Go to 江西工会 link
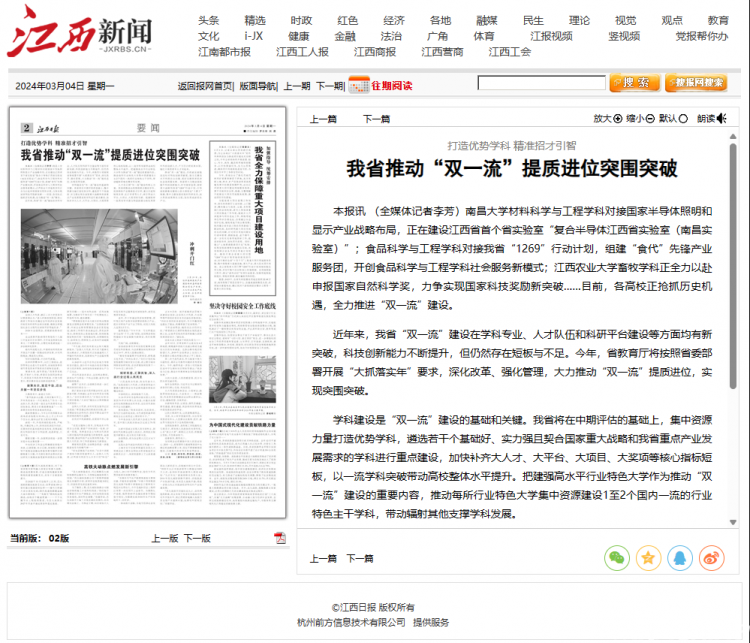 click(x=510, y=52)
